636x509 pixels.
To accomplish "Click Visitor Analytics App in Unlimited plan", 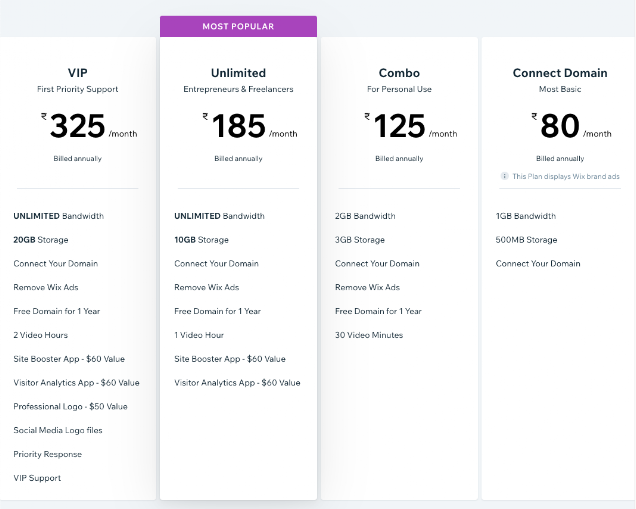I will click(237, 383).
